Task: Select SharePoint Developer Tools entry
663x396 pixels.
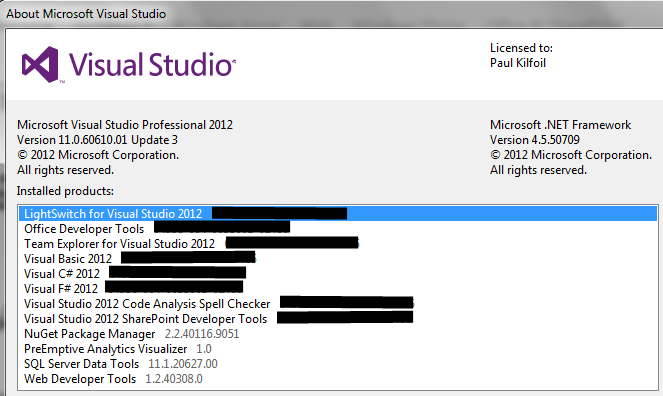Action: [338, 319]
